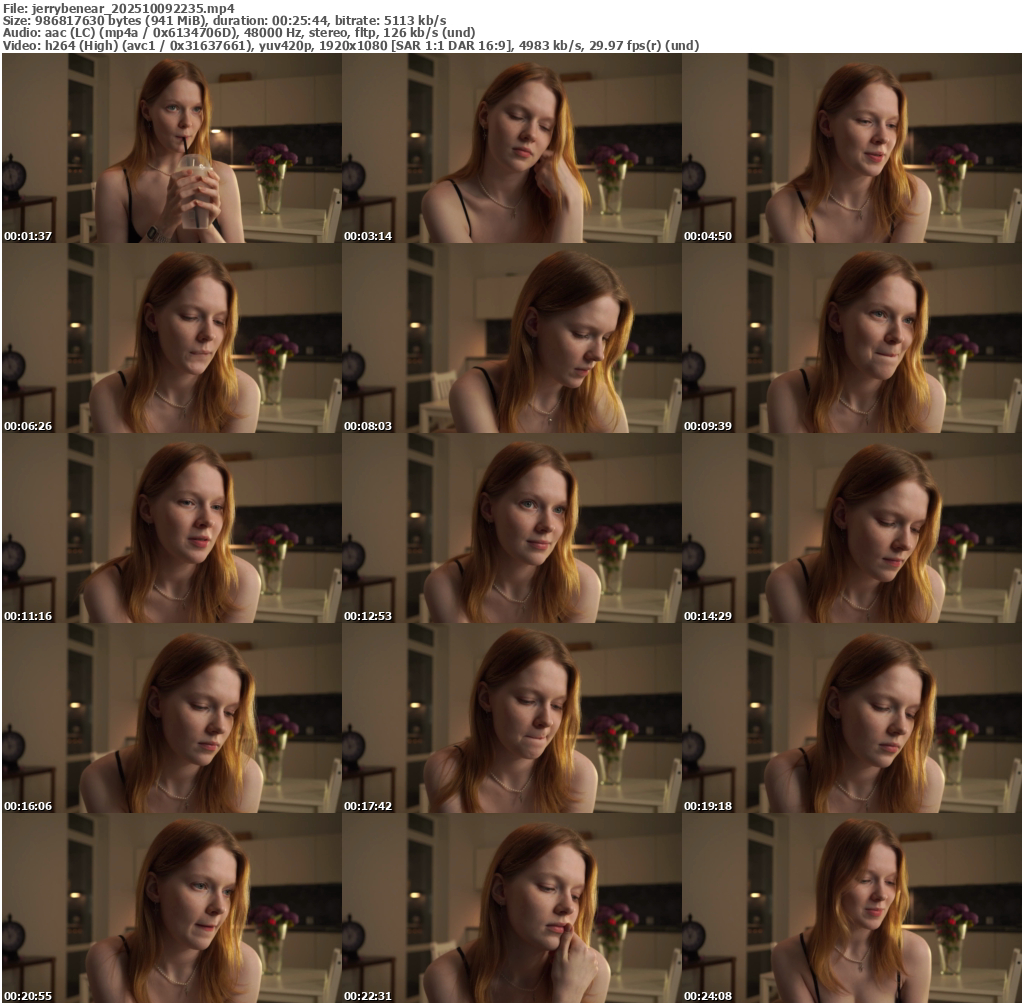Select the thumbnail timestamped 00:20:55
1024x1003 pixels.
click(172, 908)
